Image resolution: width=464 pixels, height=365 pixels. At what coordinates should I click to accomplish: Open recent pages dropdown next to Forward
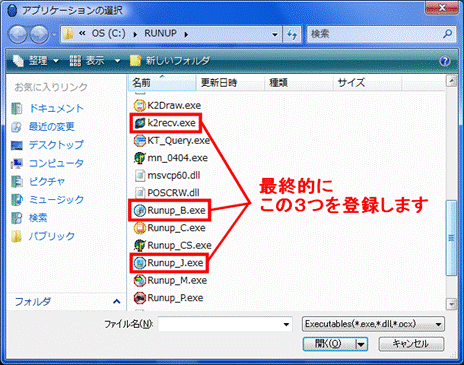pyautogui.click(x=54, y=34)
